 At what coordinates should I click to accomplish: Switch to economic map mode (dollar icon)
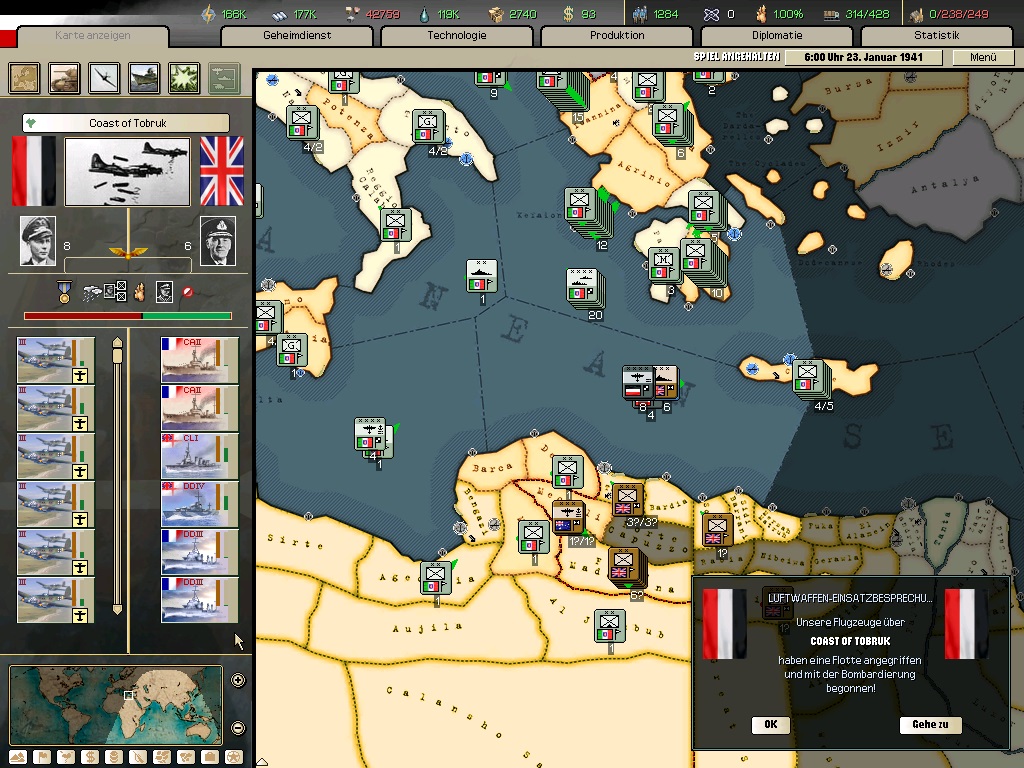pos(90,757)
